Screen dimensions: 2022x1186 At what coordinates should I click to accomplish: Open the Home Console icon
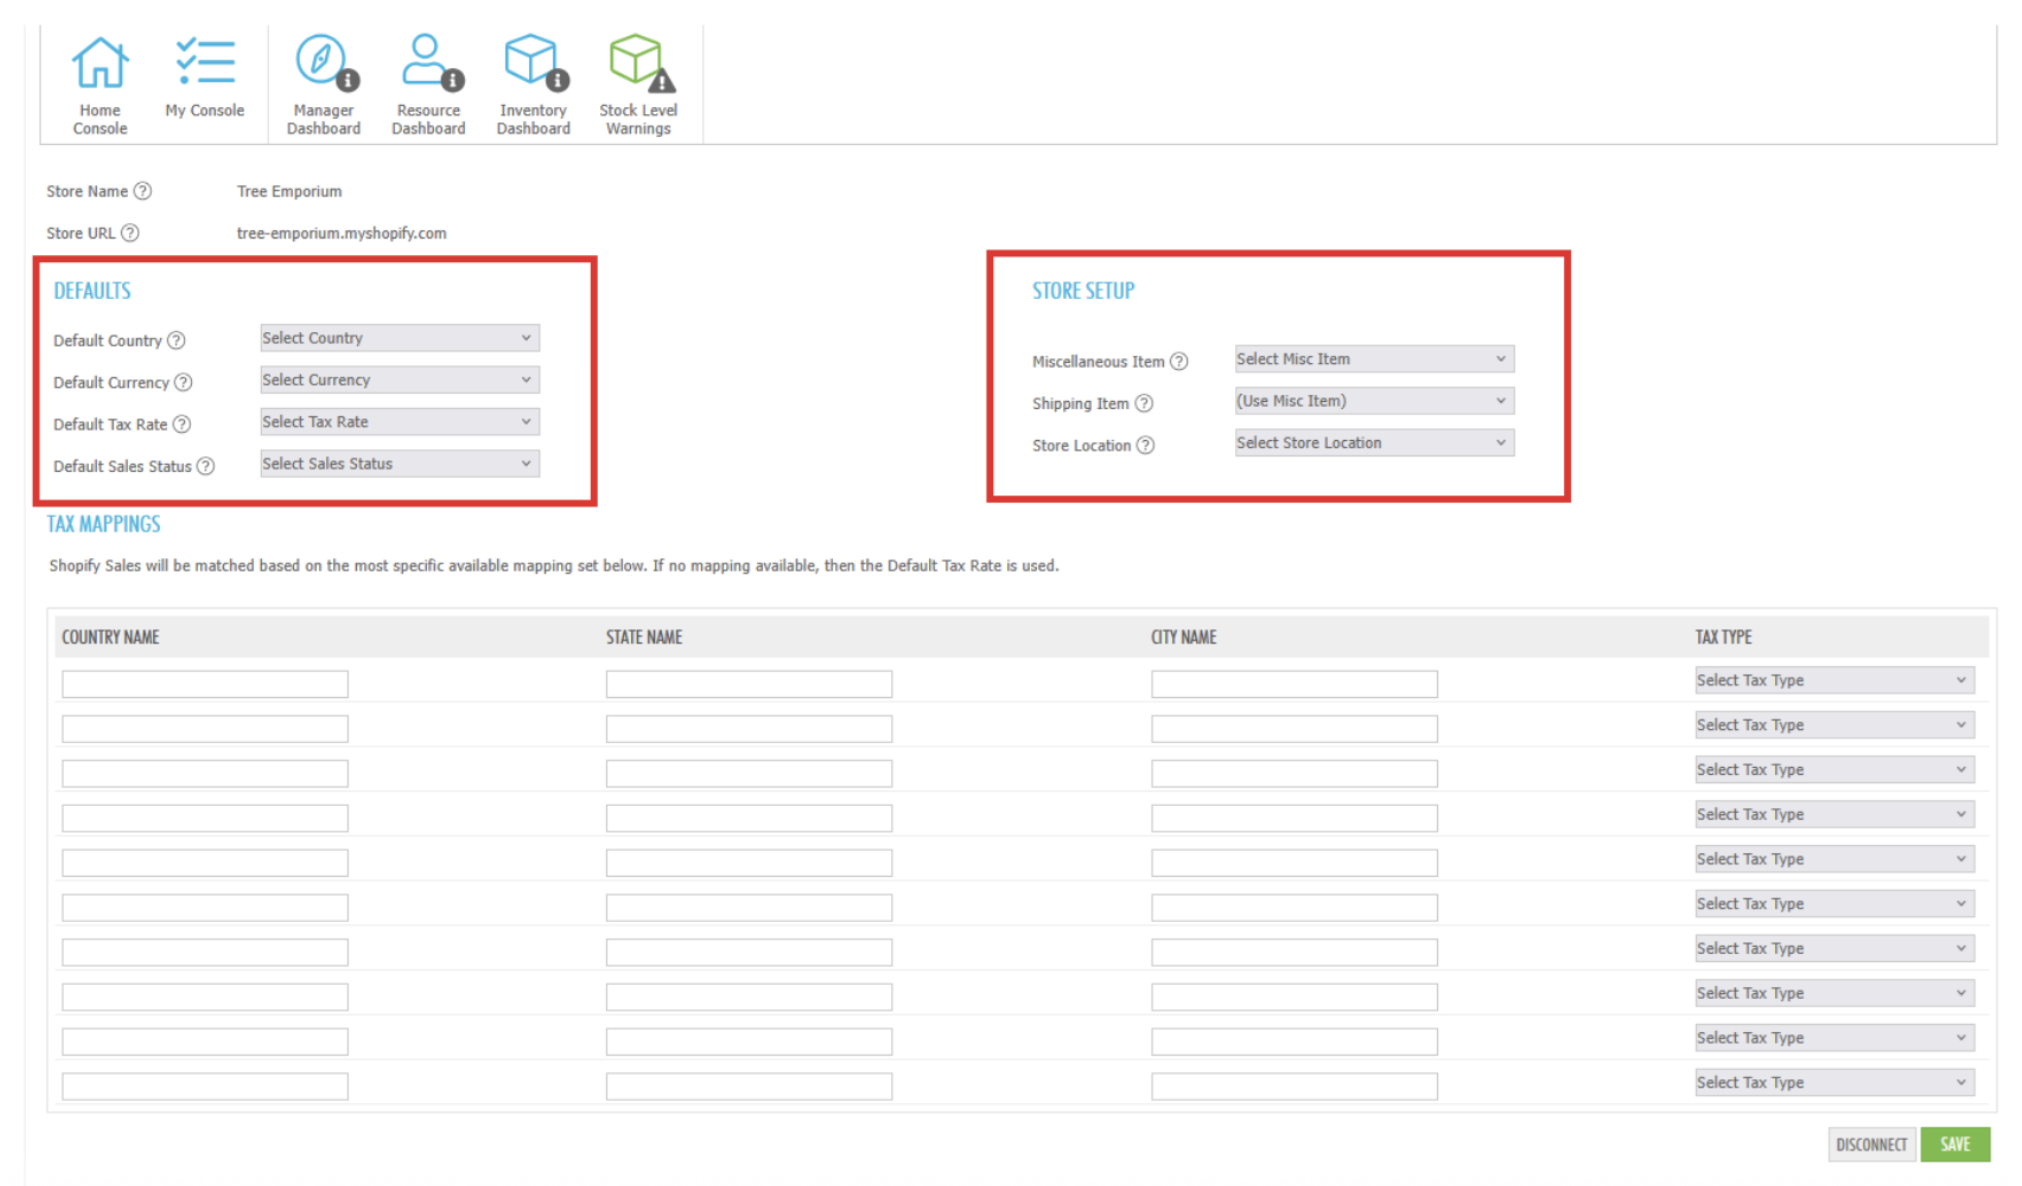click(x=100, y=63)
